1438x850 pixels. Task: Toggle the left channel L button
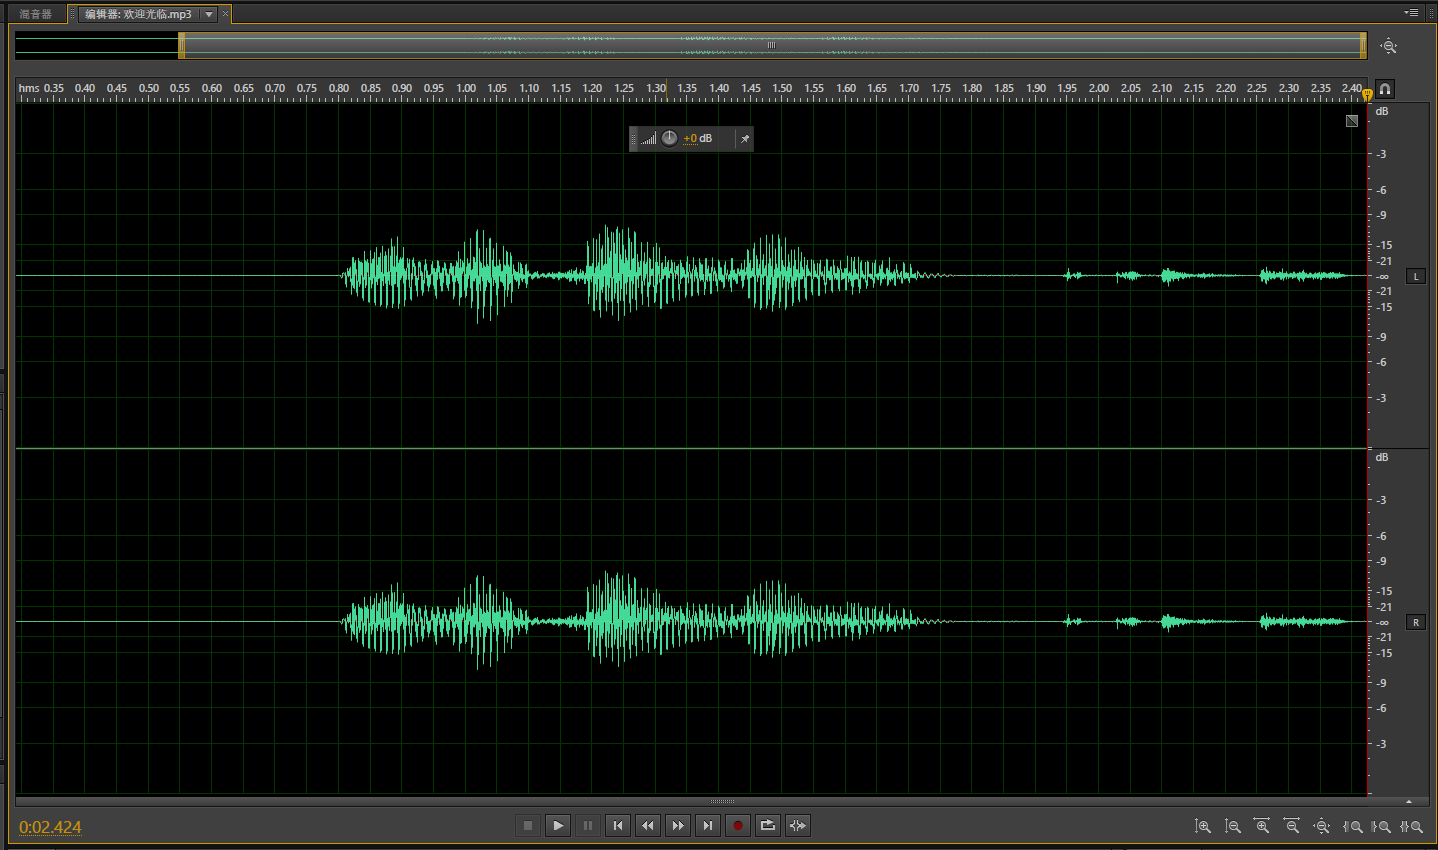1416,276
